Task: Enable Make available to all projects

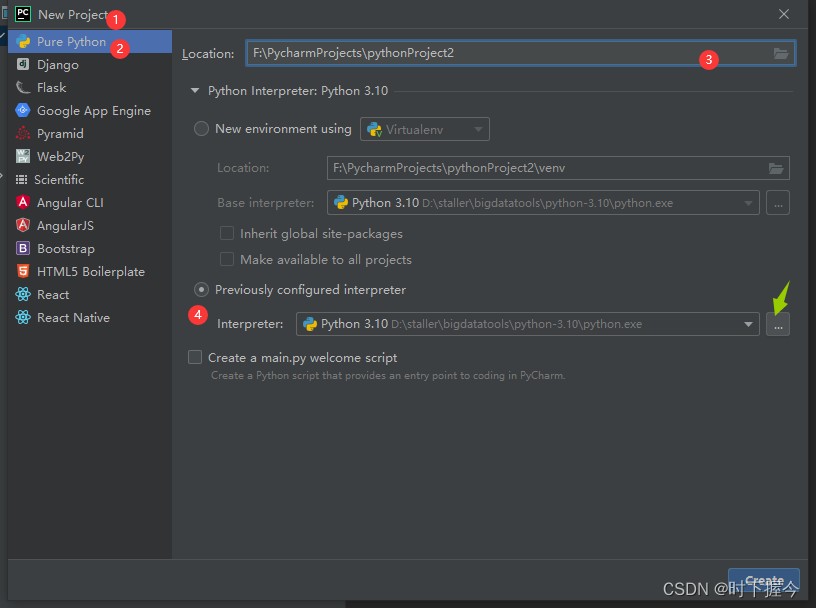Action: click(x=227, y=259)
